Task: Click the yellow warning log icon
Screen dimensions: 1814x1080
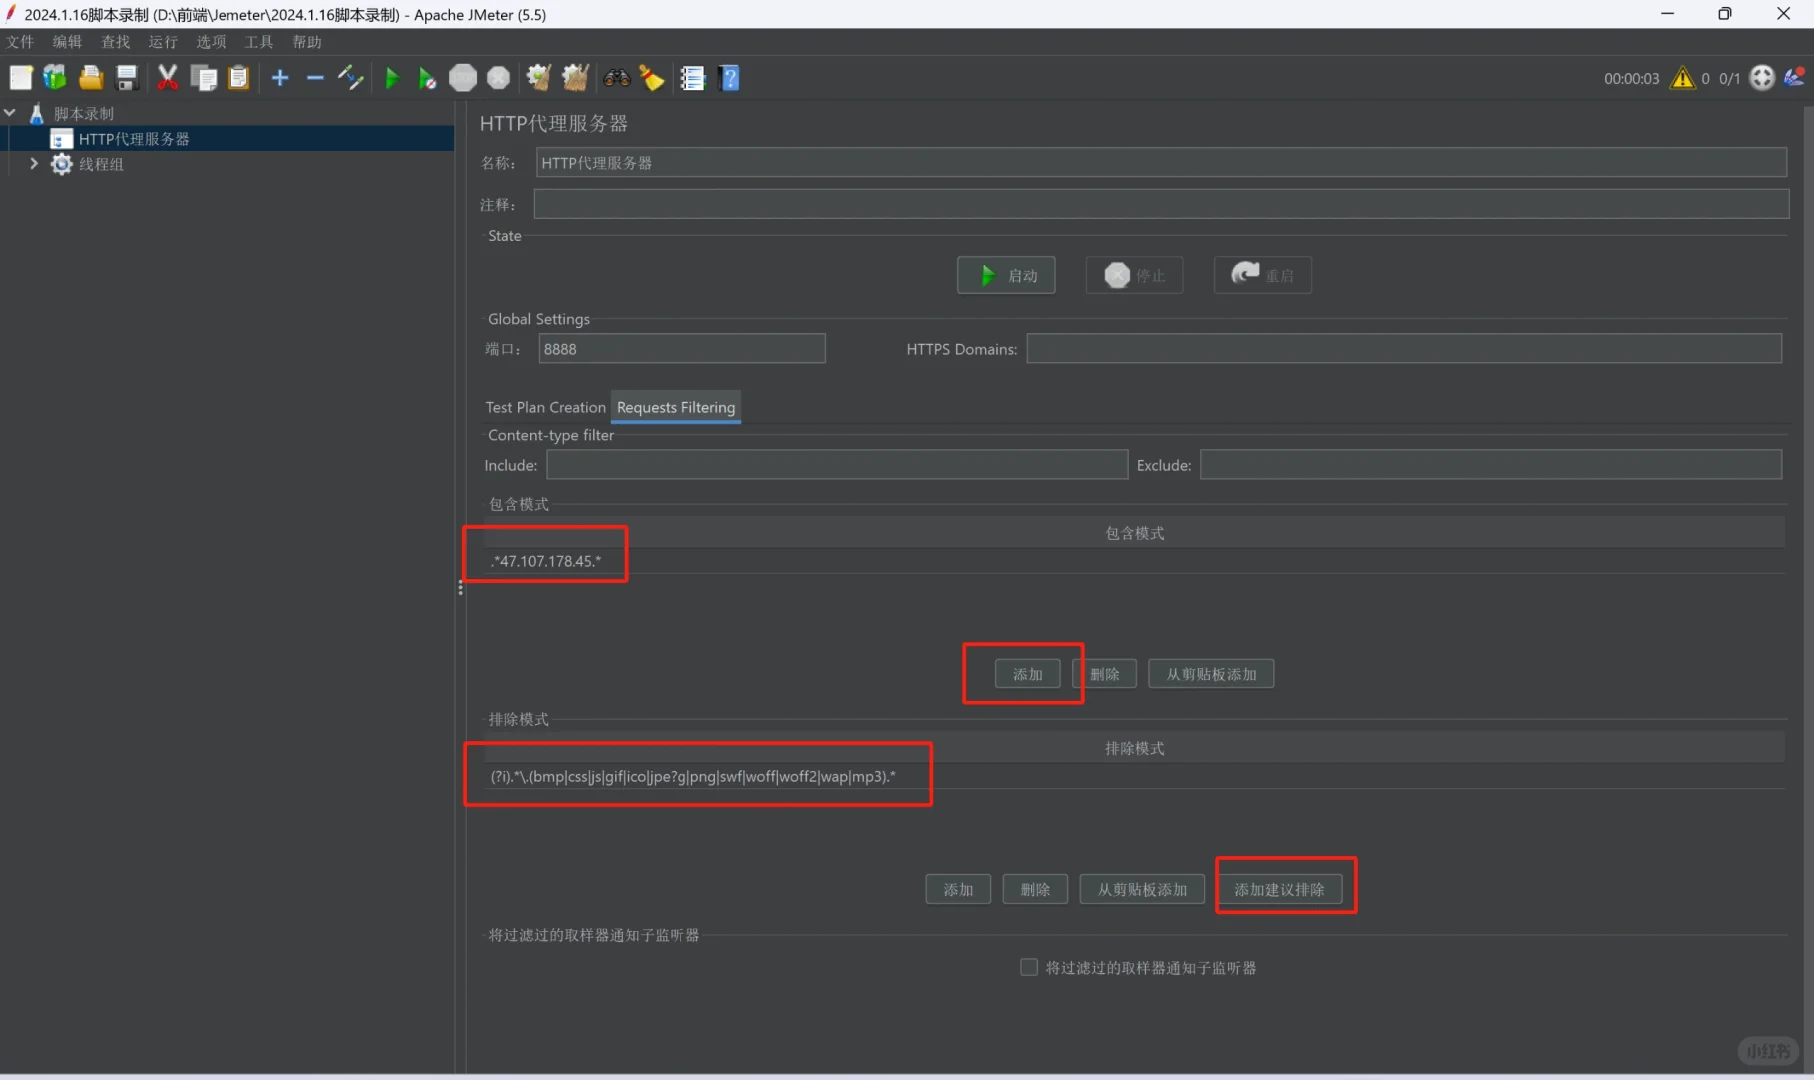Action: [x=1683, y=78]
